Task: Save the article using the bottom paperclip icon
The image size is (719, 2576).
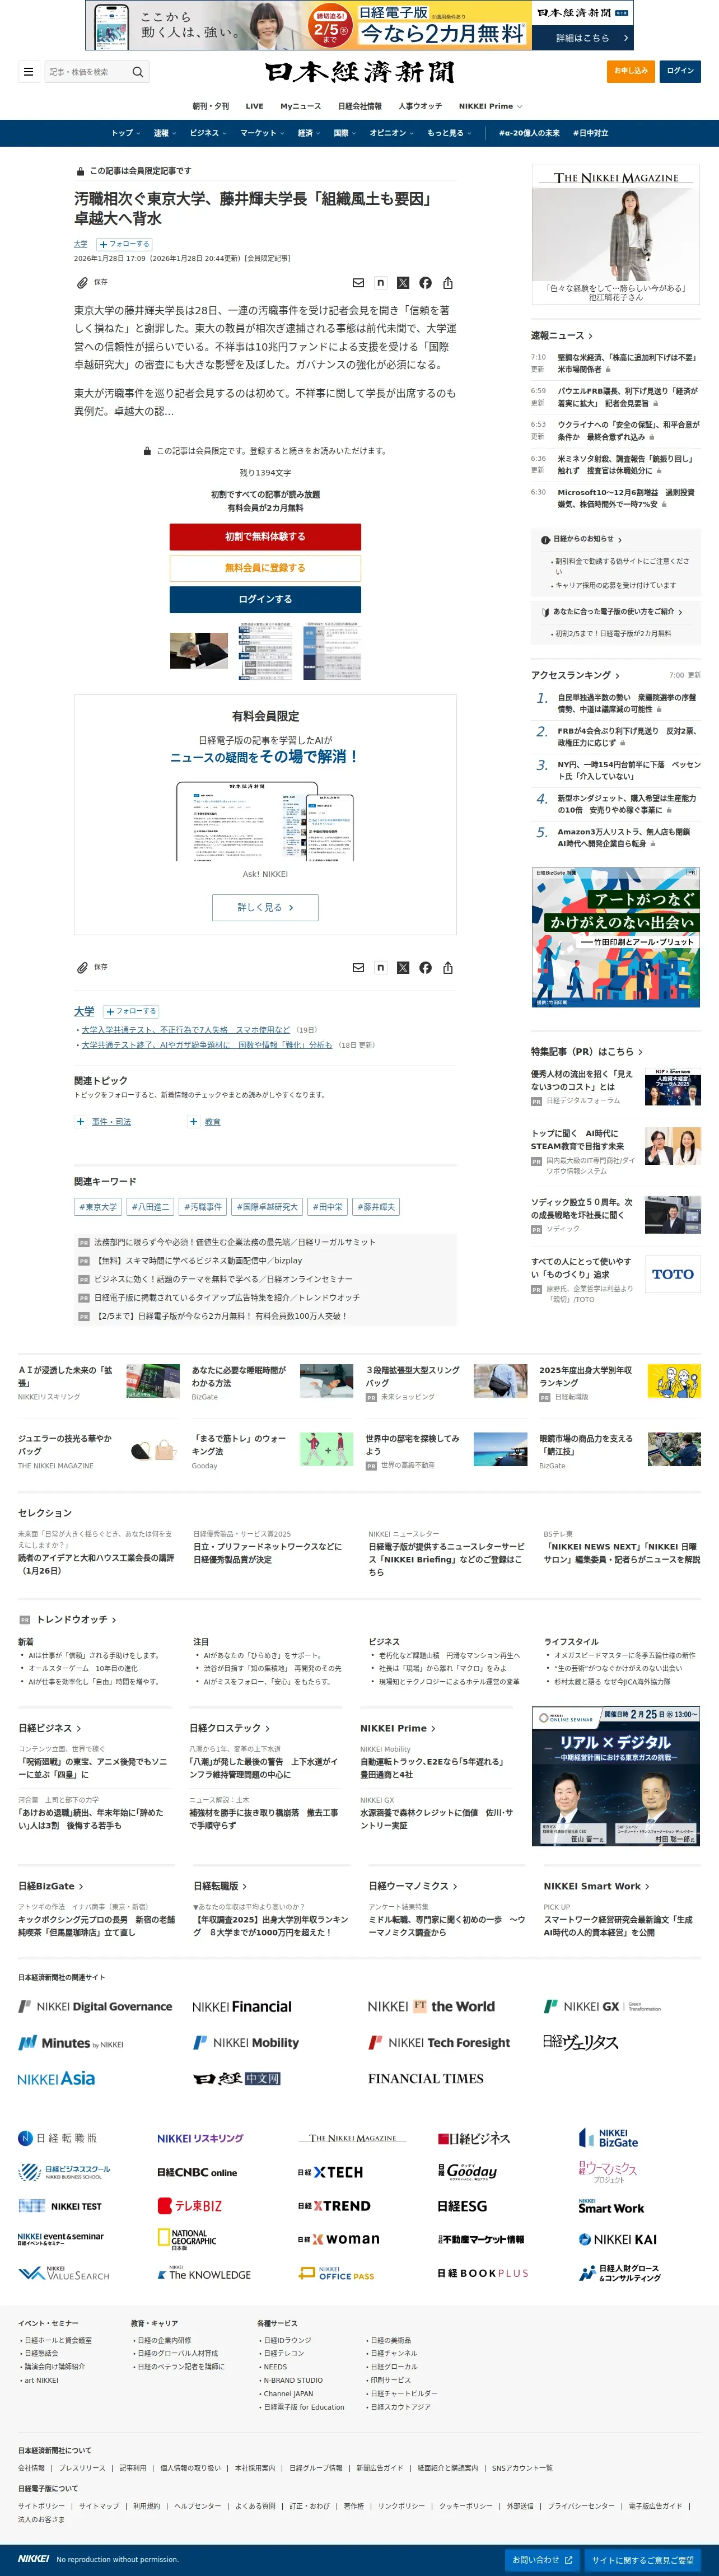Action: pyautogui.click(x=82, y=967)
